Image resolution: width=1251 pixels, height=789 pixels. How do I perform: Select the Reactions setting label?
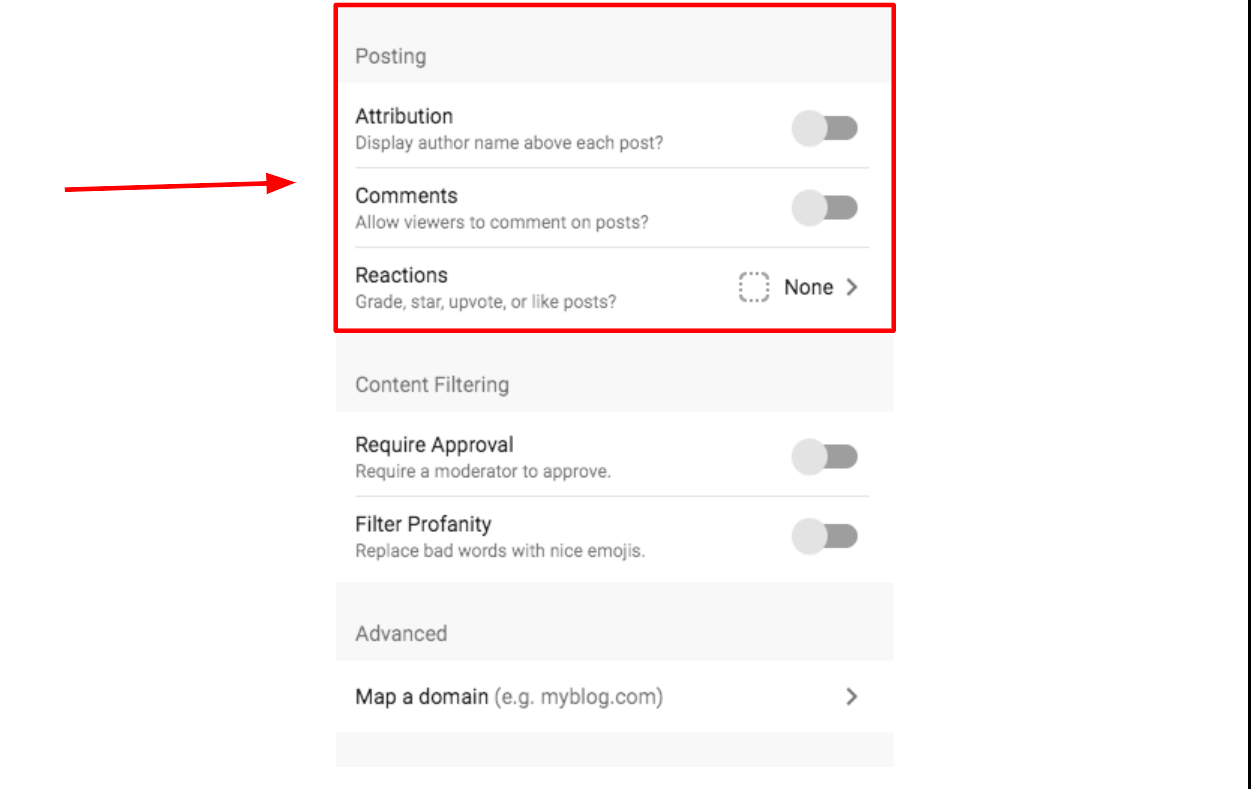[x=401, y=275]
